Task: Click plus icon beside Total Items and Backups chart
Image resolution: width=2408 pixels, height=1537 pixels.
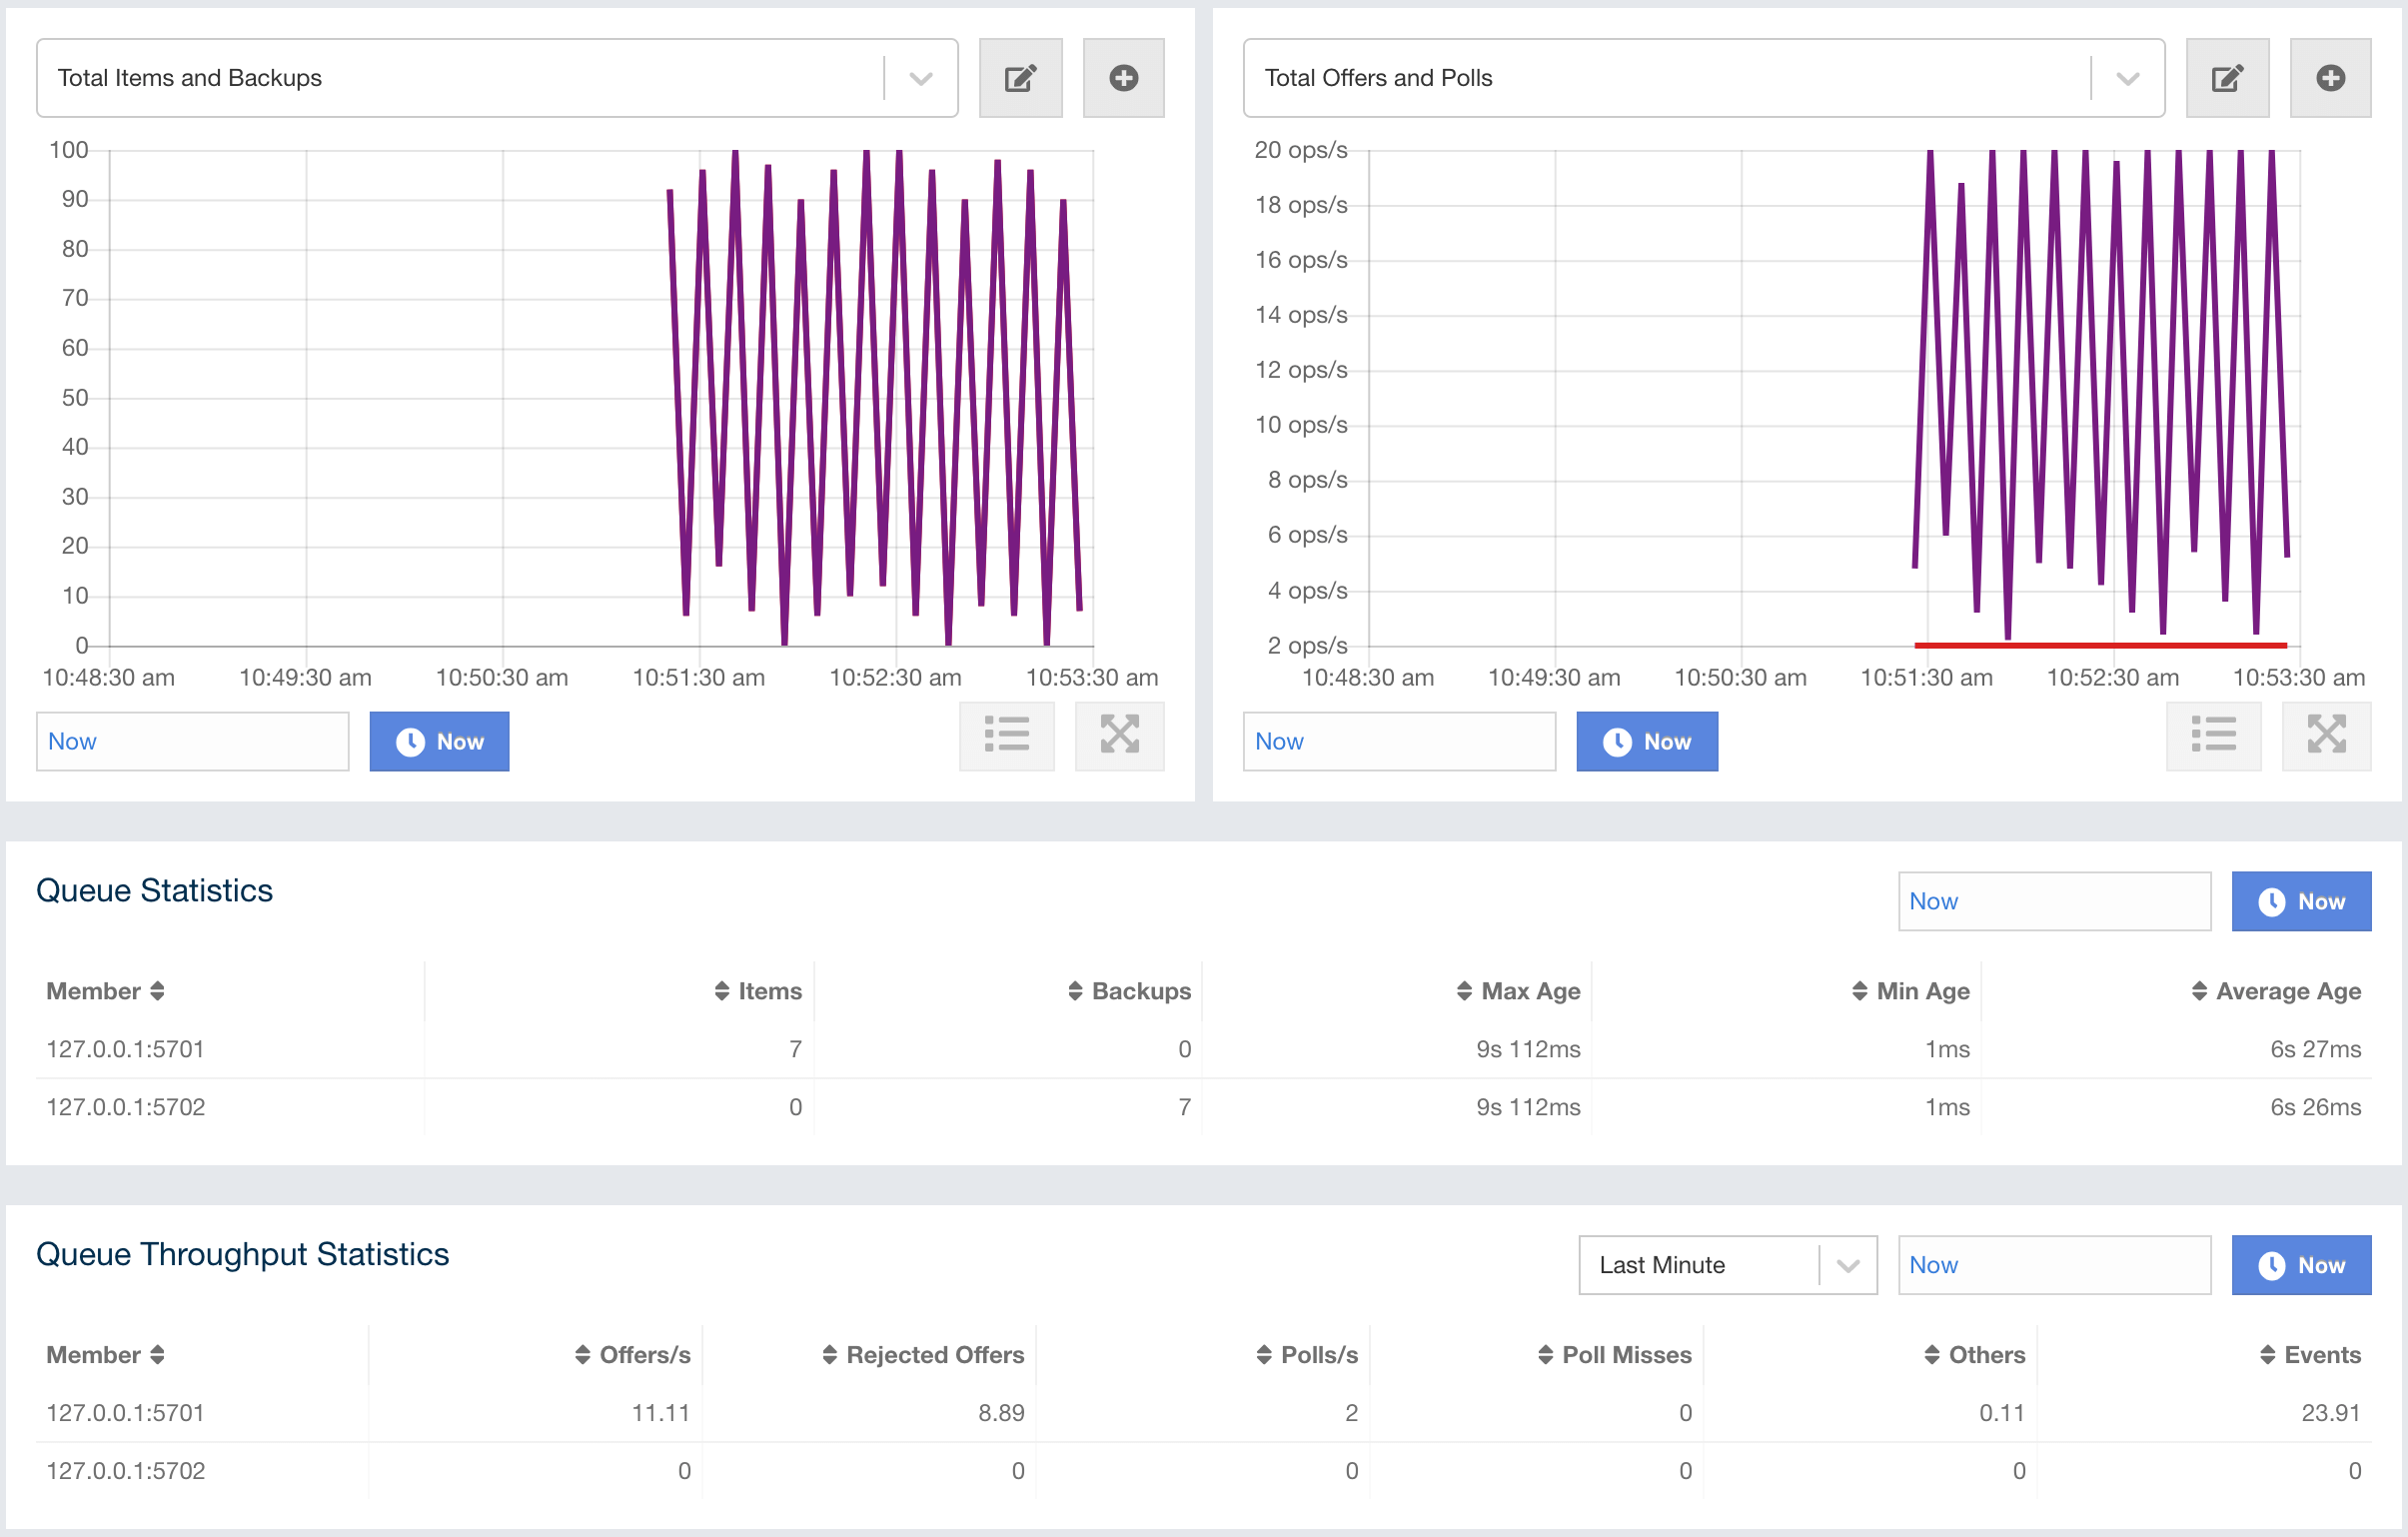Action: 1123,78
